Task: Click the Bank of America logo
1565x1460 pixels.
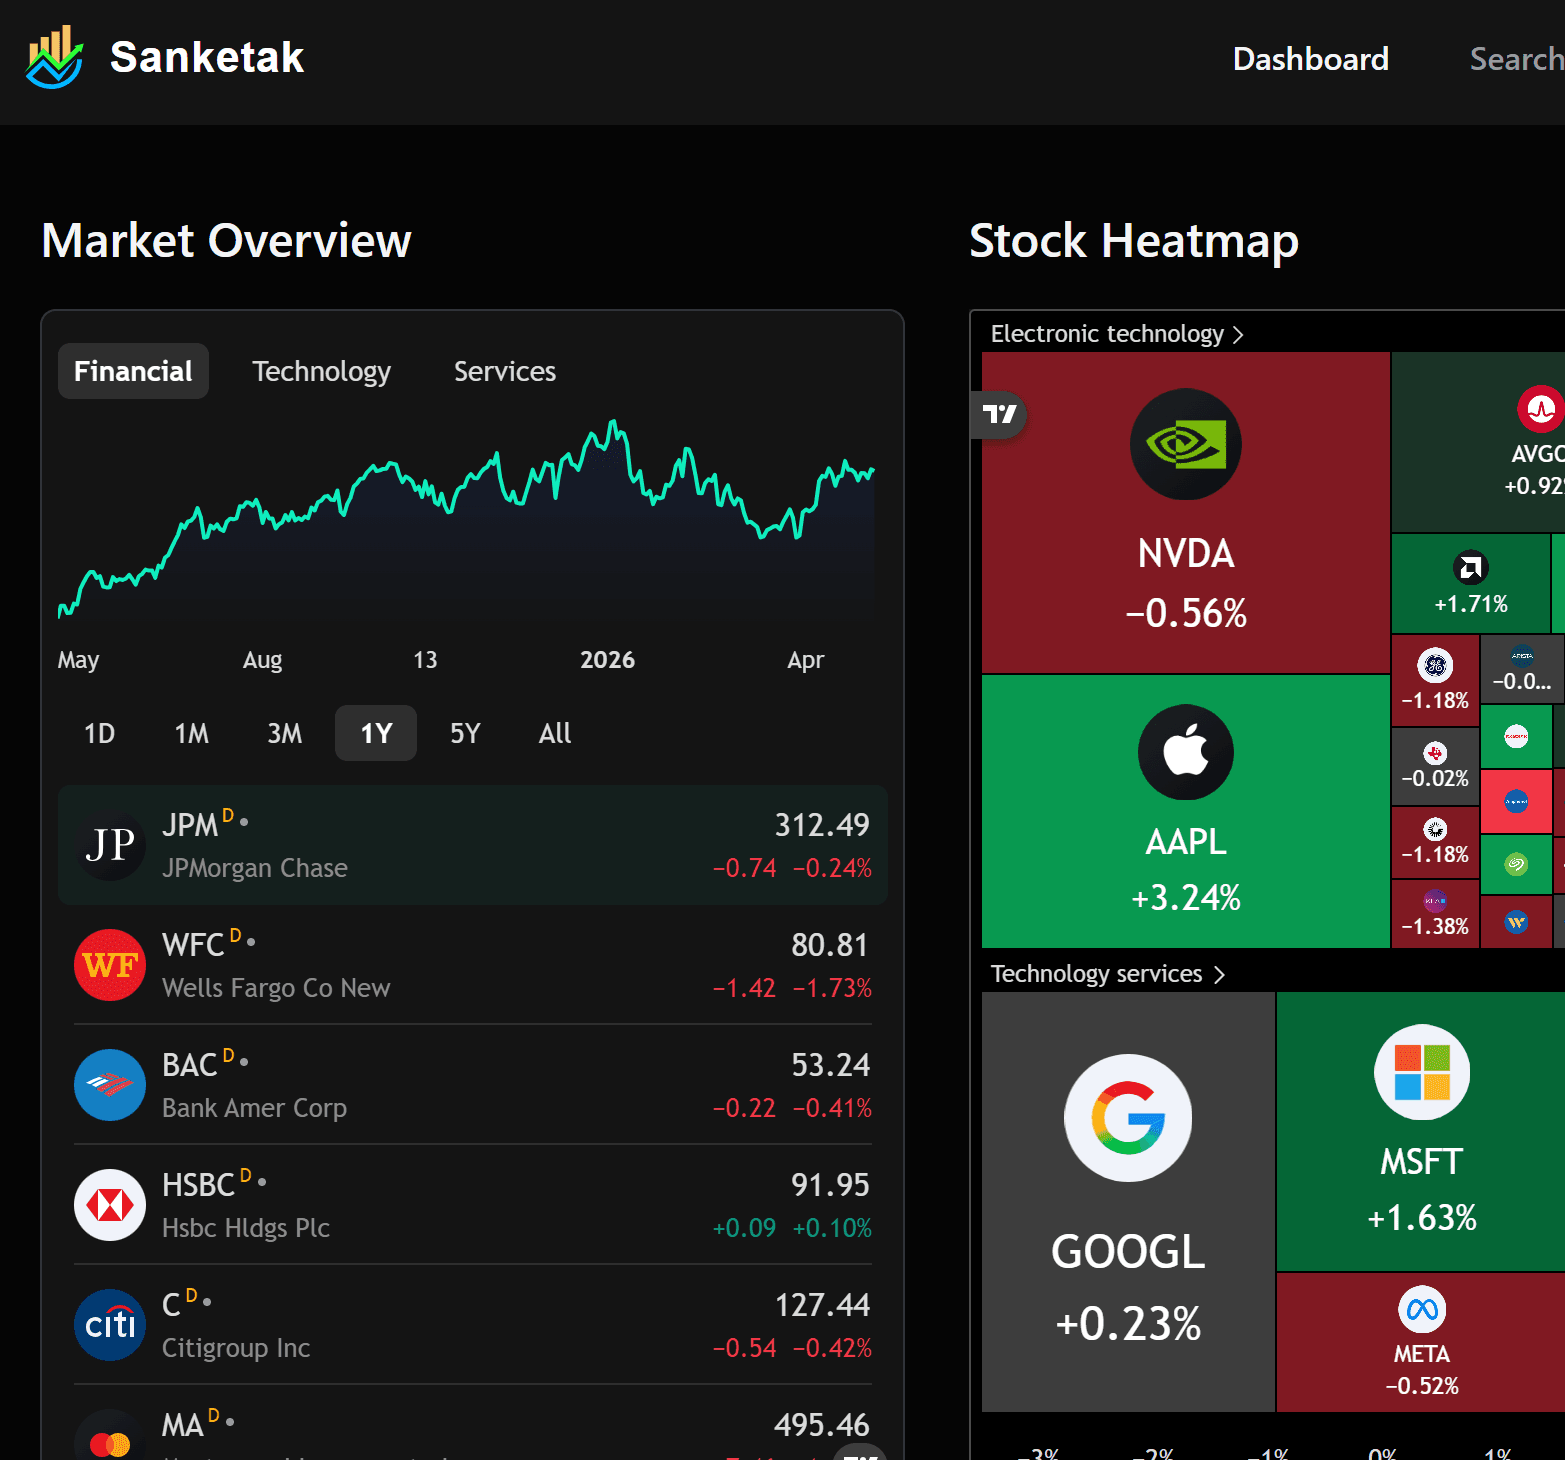Action: coord(110,1085)
